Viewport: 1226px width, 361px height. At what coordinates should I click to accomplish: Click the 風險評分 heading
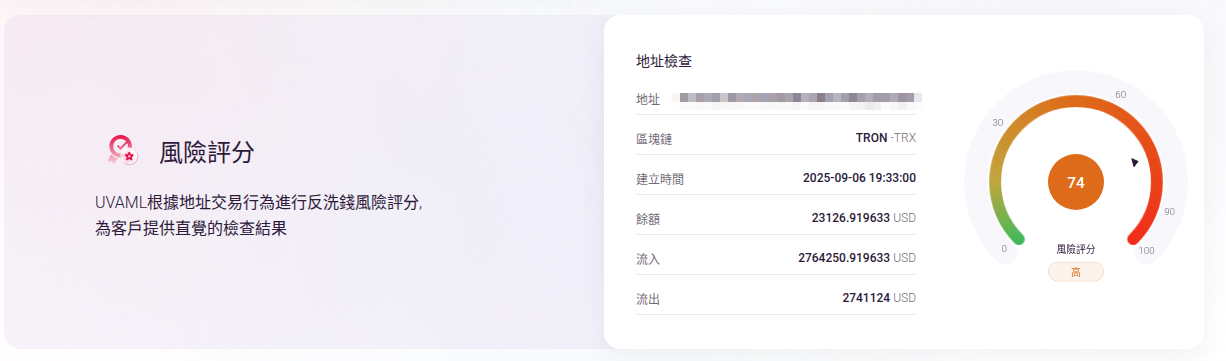pyautogui.click(x=207, y=152)
